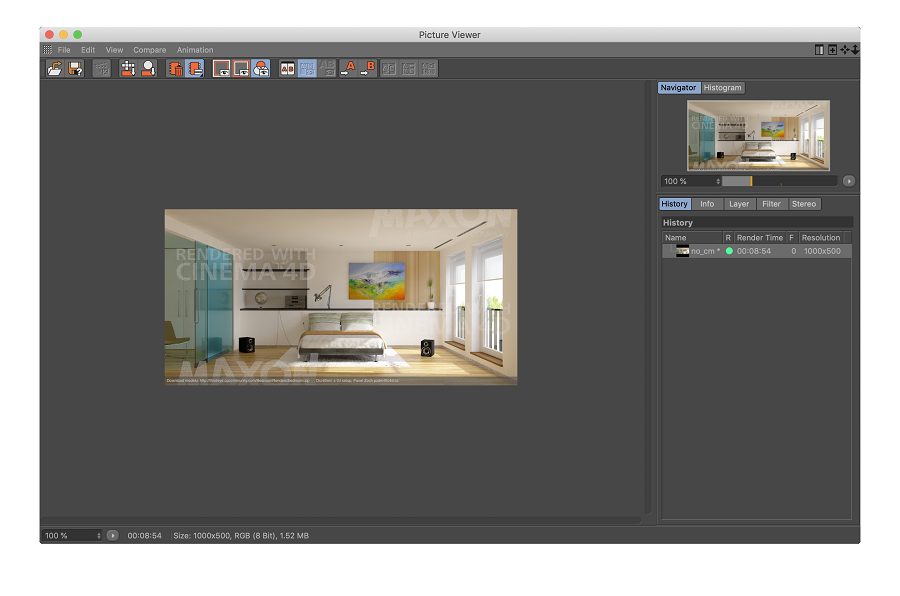900x596 pixels.
Task: Click the status bar 00:08:54 time
Action: click(x=145, y=536)
